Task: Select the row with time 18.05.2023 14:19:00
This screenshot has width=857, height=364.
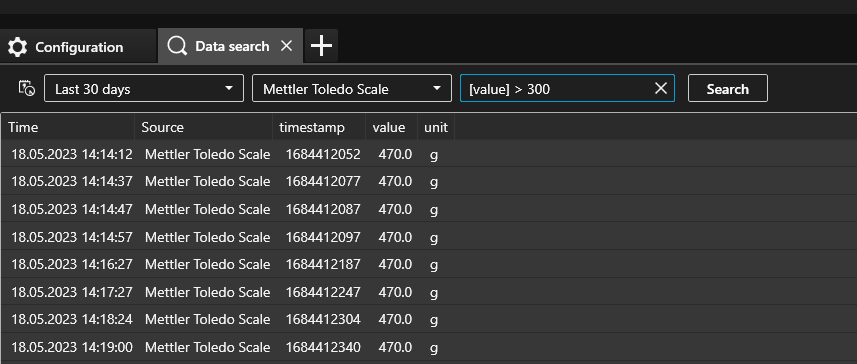Action: (429, 347)
